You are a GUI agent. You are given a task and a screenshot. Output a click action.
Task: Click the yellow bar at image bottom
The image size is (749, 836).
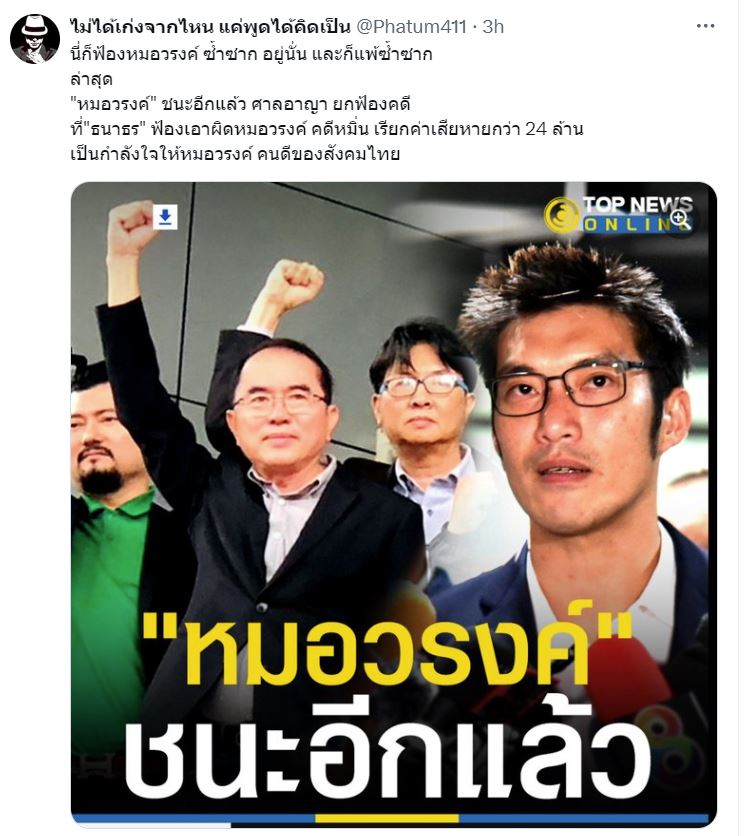click(387, 818)
